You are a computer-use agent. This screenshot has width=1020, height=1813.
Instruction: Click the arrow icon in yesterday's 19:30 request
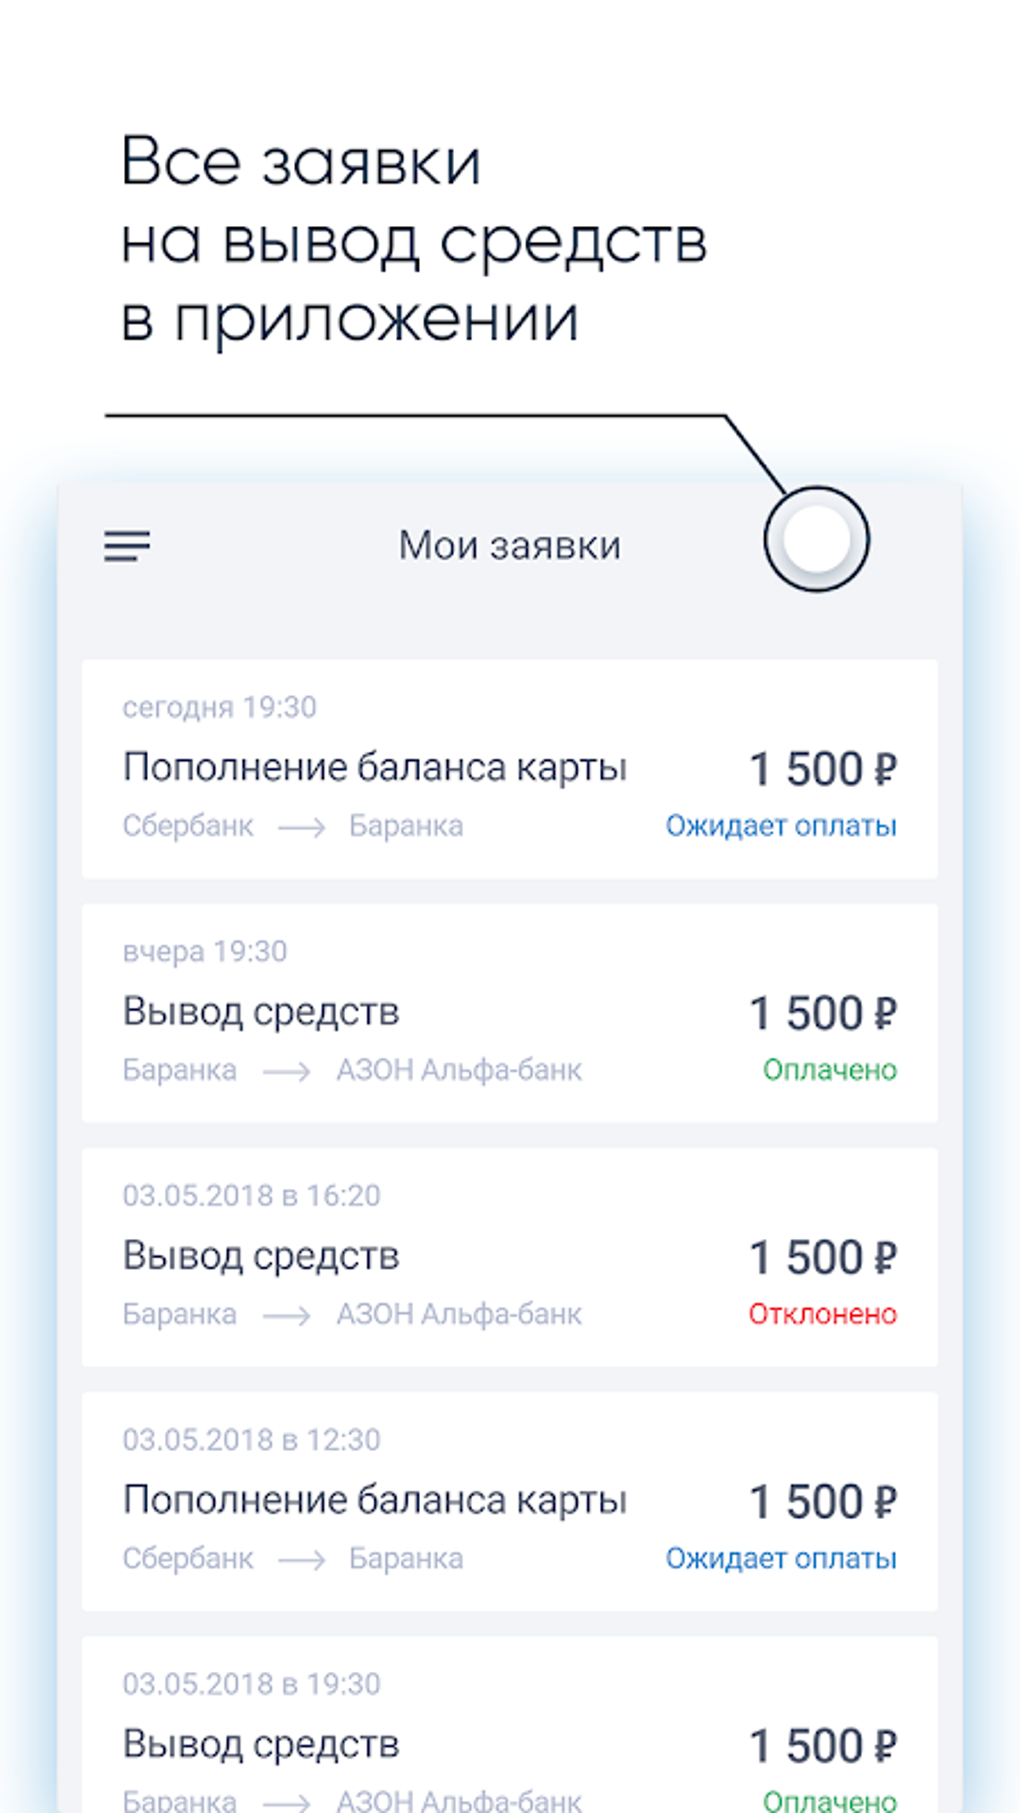[x=286, y=1071]
